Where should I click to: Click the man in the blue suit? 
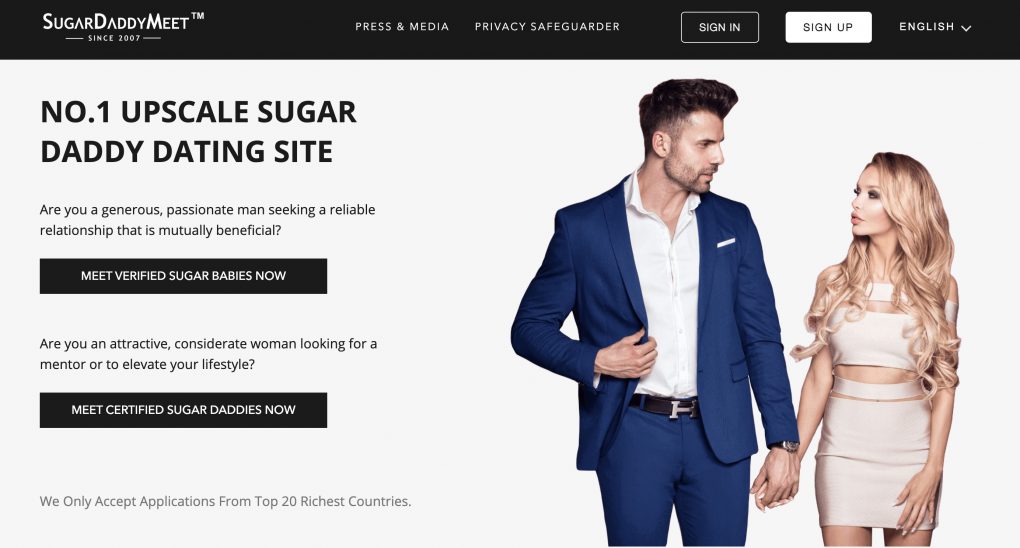click(x=657, y=312)
